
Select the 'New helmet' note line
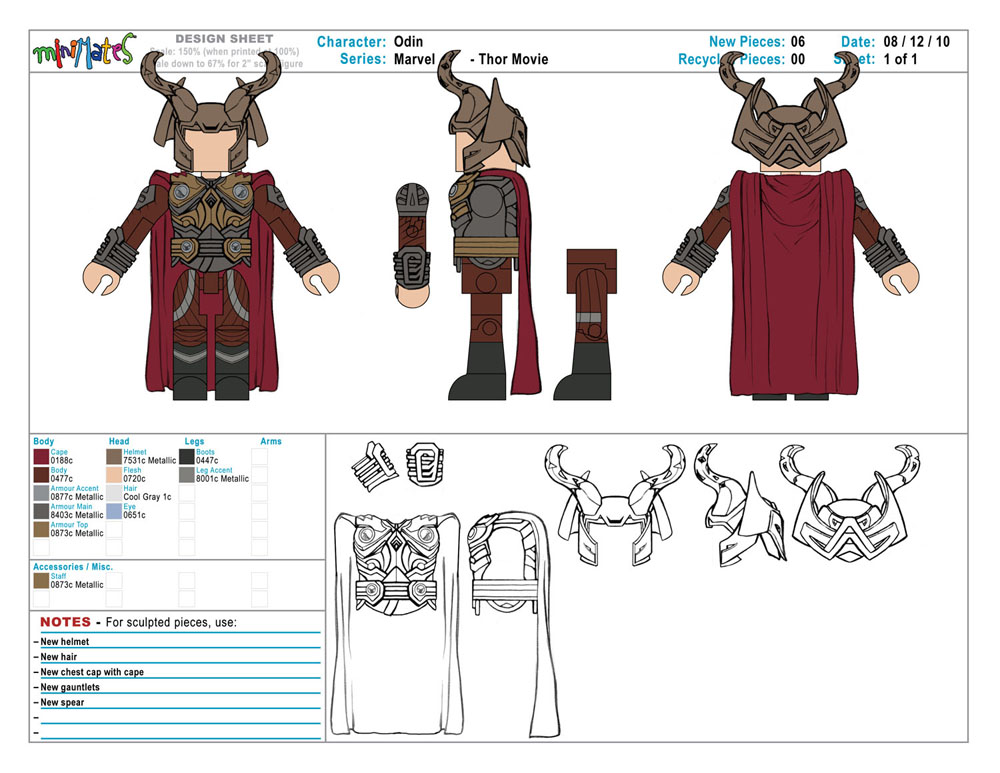point(64,642)
